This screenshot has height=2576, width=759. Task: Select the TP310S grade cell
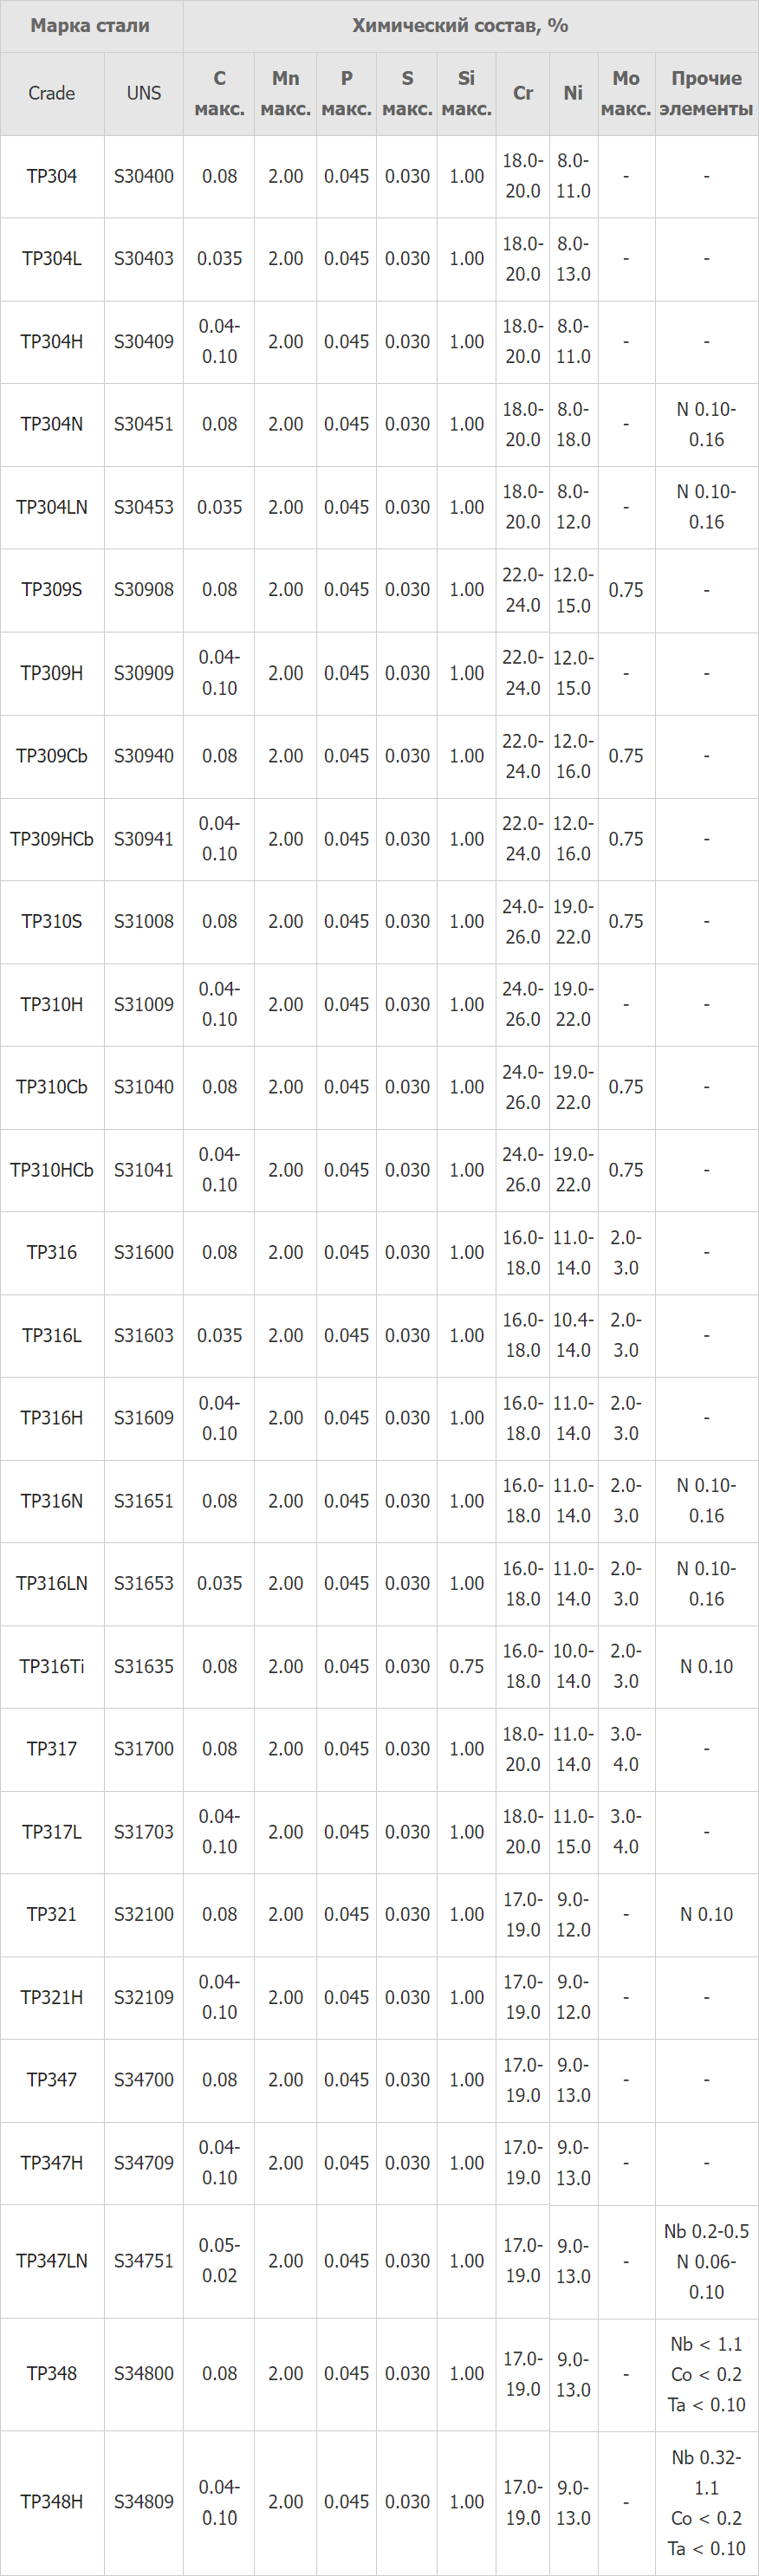point(52,922)
